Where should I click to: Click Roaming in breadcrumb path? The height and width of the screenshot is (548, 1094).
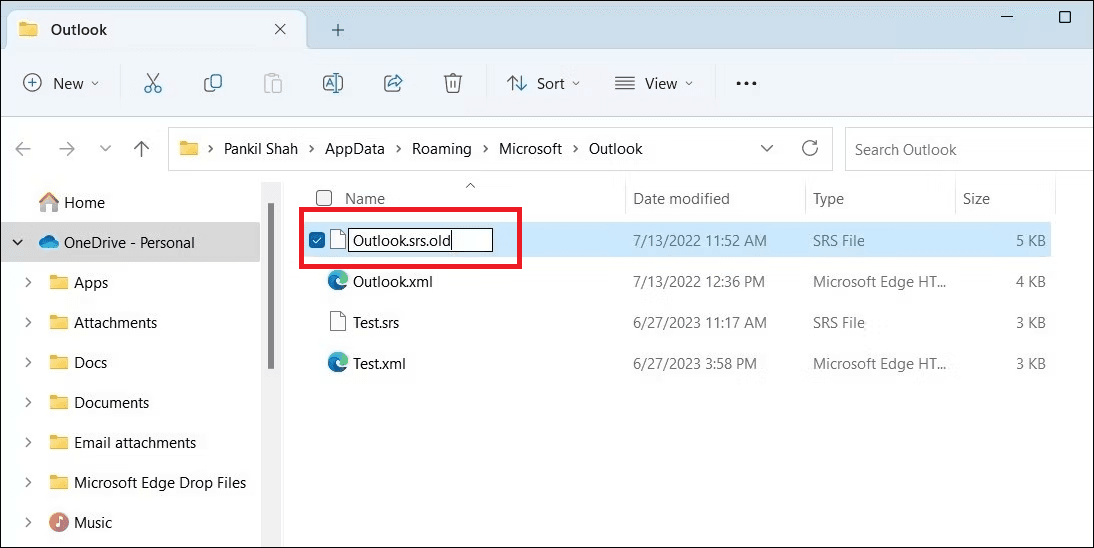[442, 149]
